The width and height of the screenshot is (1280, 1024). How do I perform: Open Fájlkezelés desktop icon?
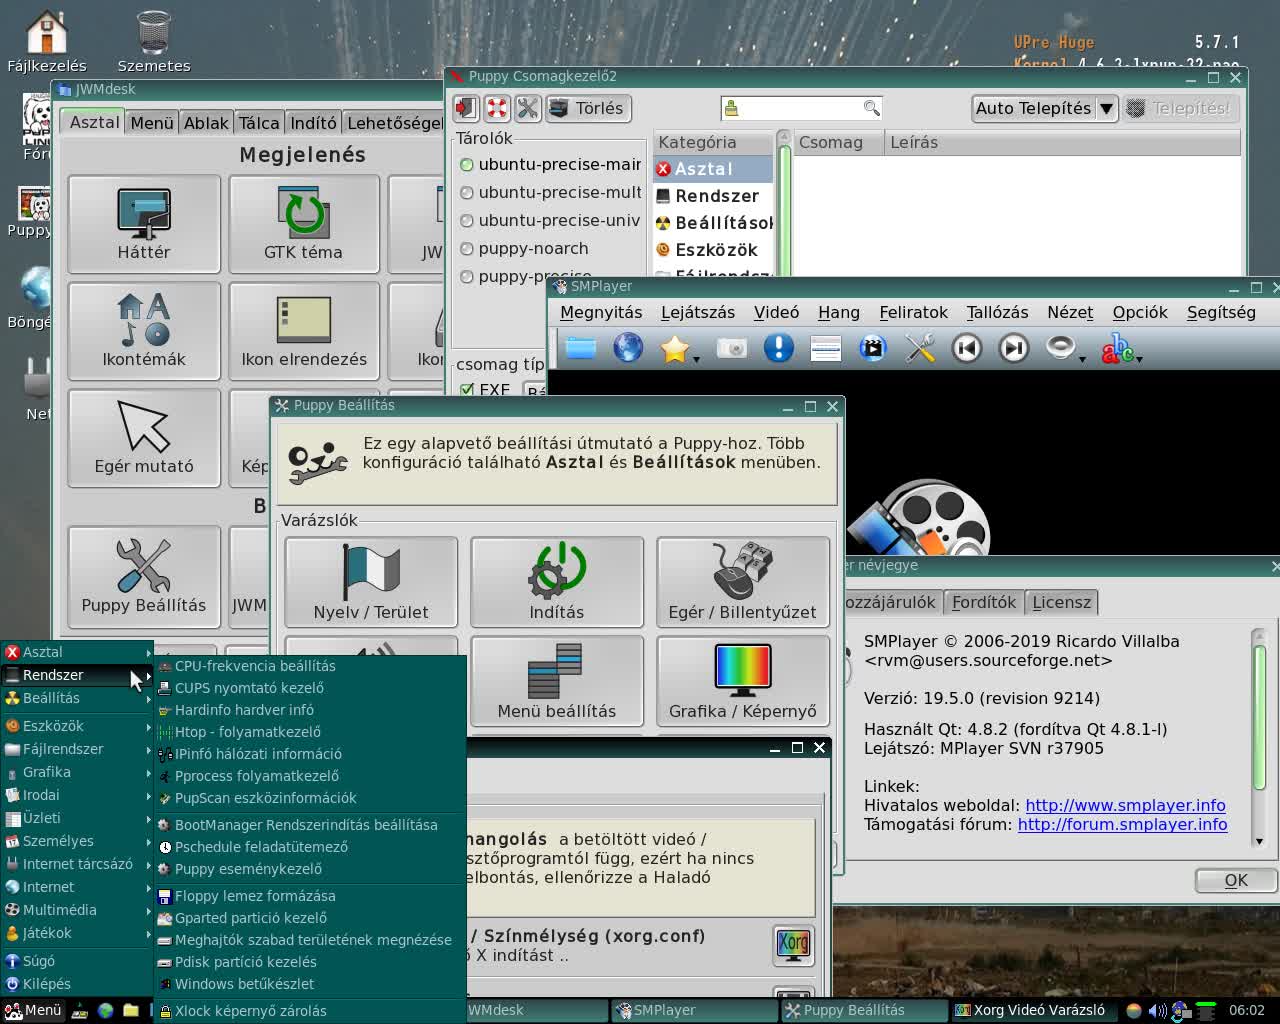click(x=47, y=42)
